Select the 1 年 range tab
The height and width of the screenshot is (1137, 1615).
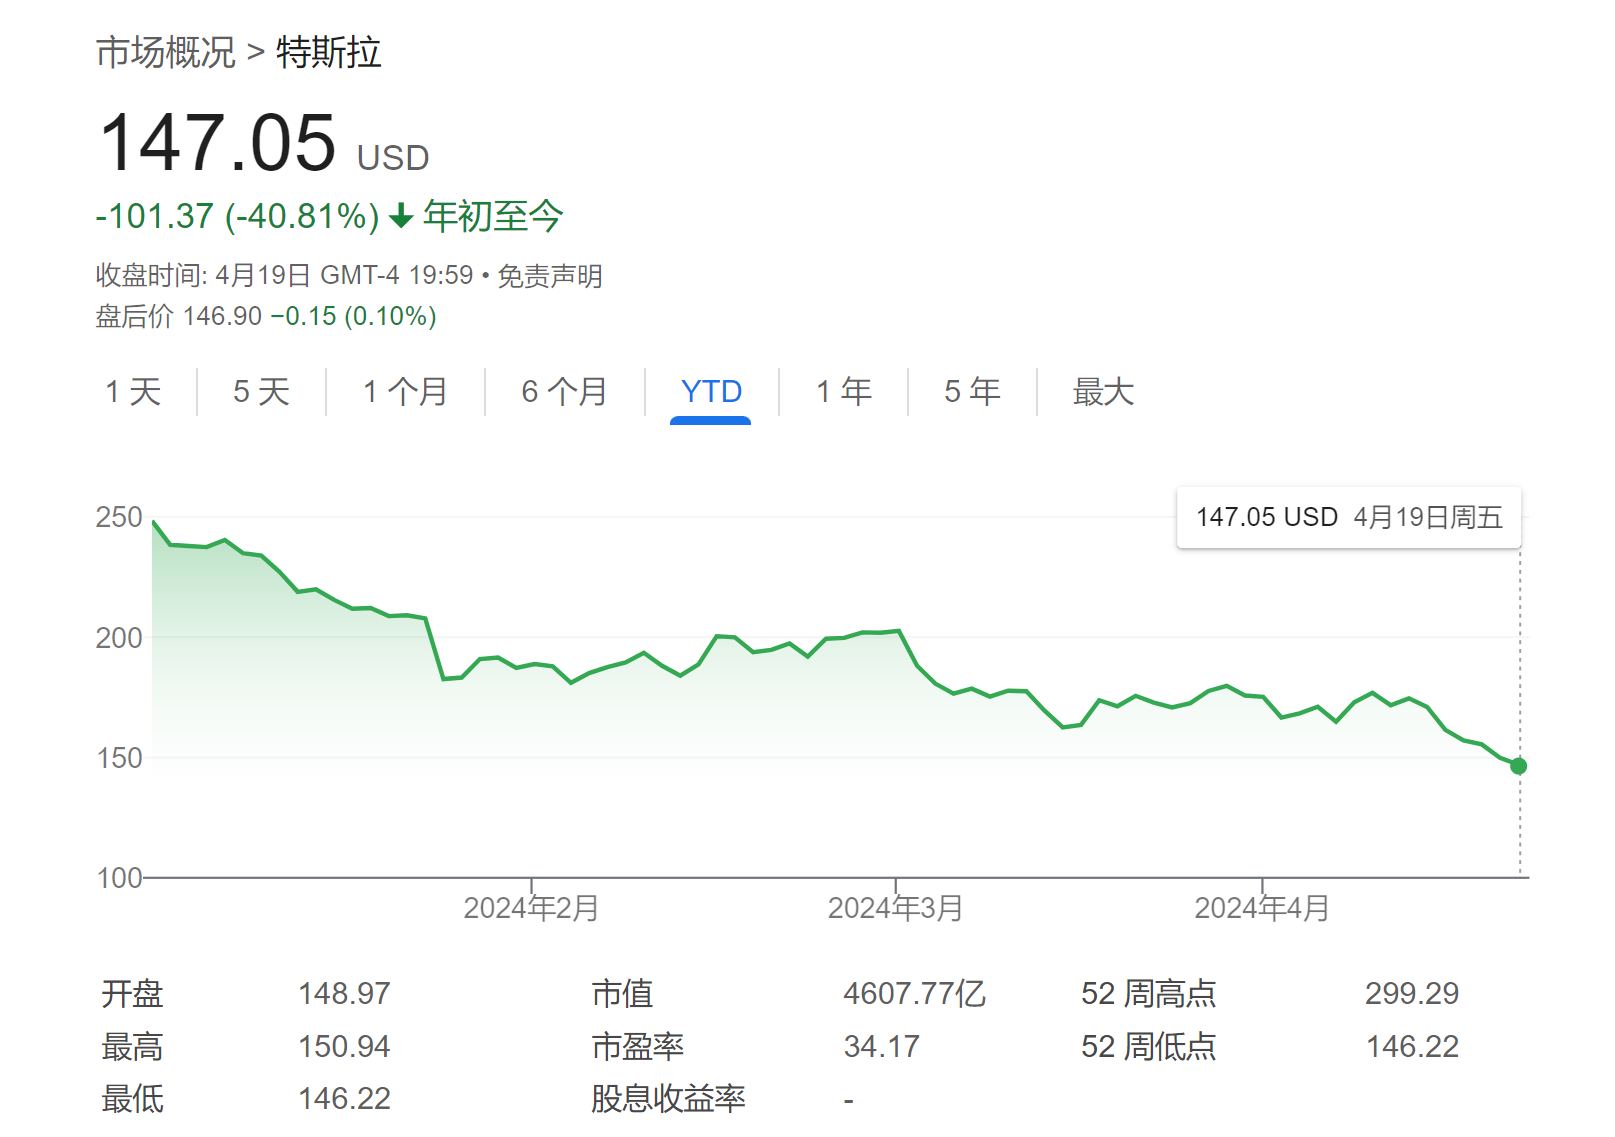click(x=843, y=391)
